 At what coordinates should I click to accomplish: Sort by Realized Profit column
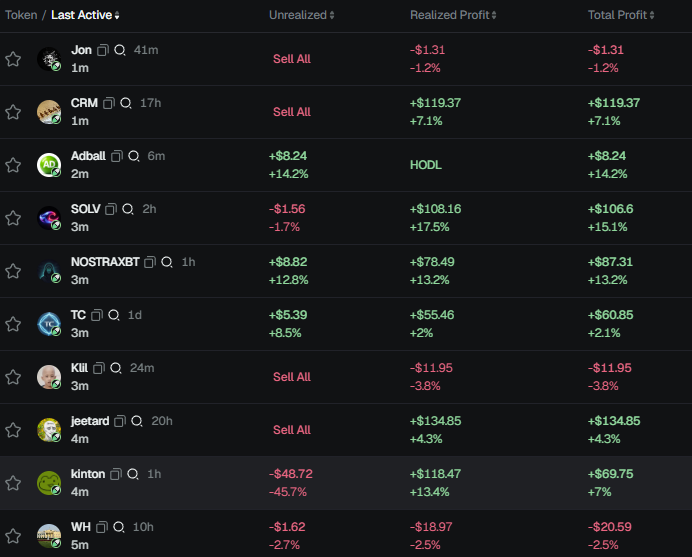tap(453, 16)
